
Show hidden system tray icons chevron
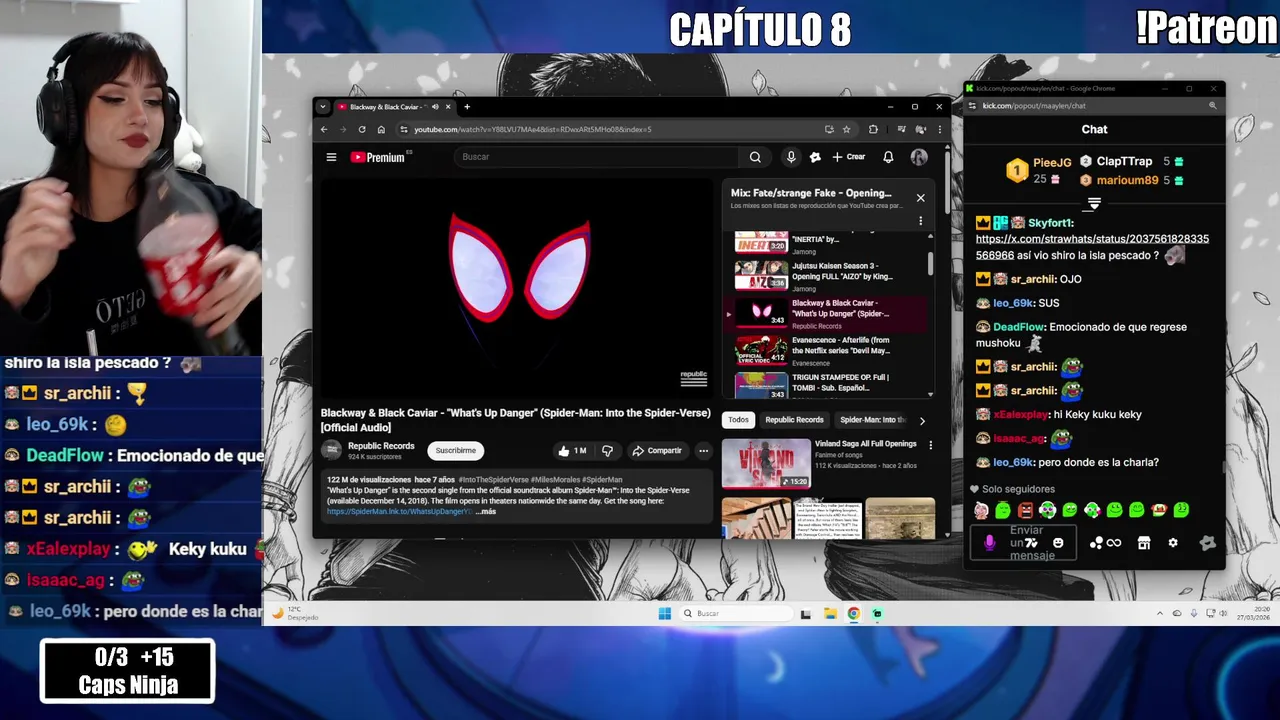click(1160, 614)
